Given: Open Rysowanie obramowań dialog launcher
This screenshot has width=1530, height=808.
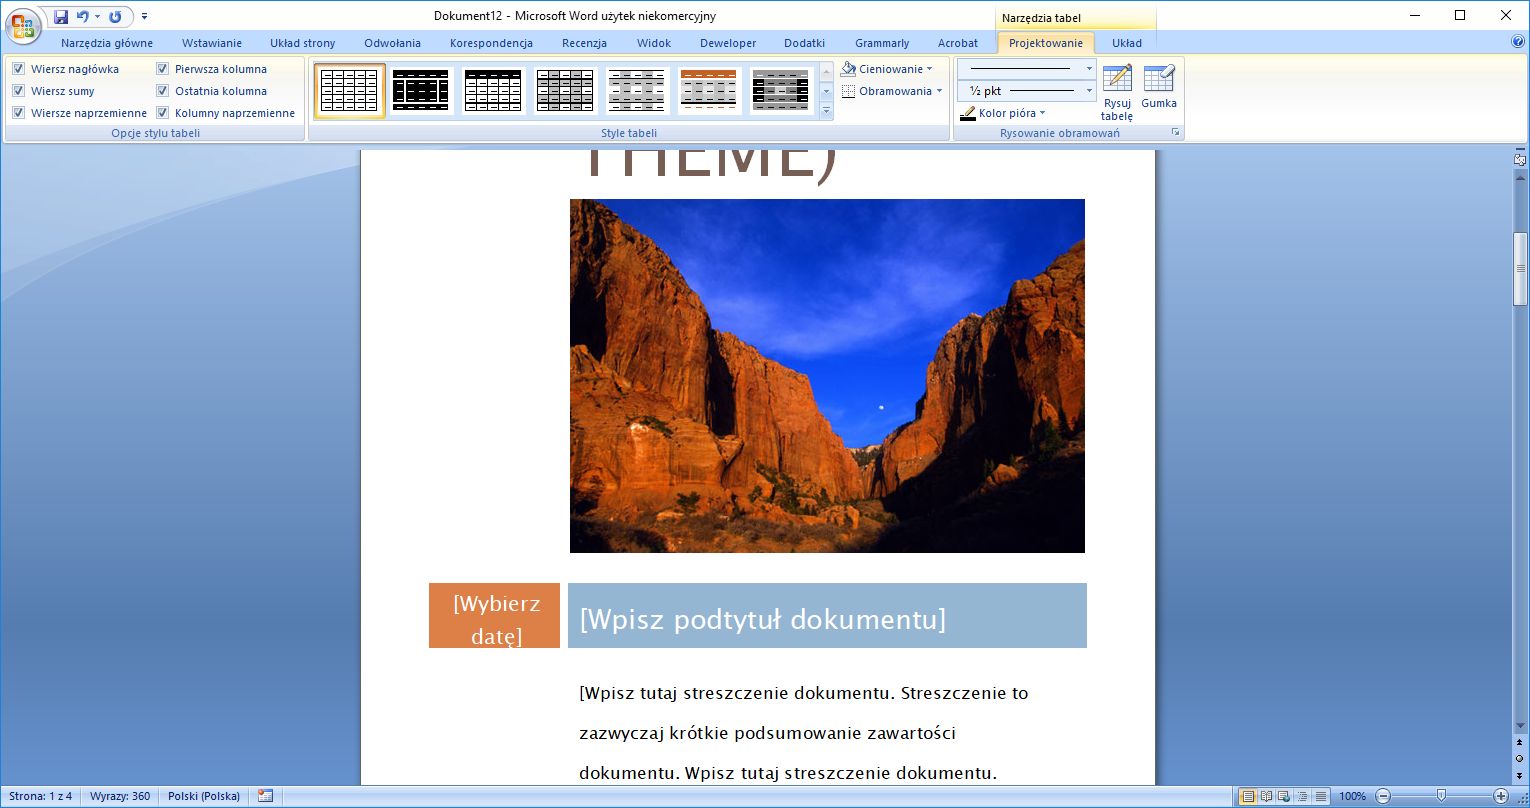Looking at the screenshot, I should tap(1176, 133).
